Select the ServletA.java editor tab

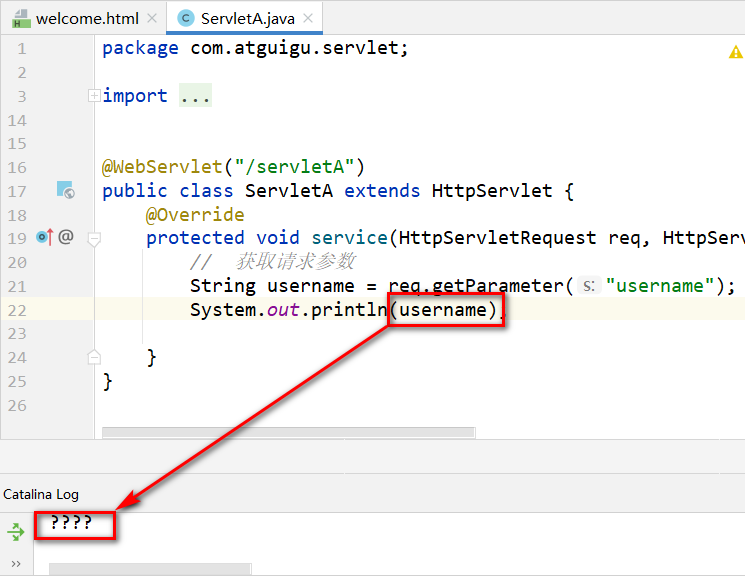click(247, 19)
